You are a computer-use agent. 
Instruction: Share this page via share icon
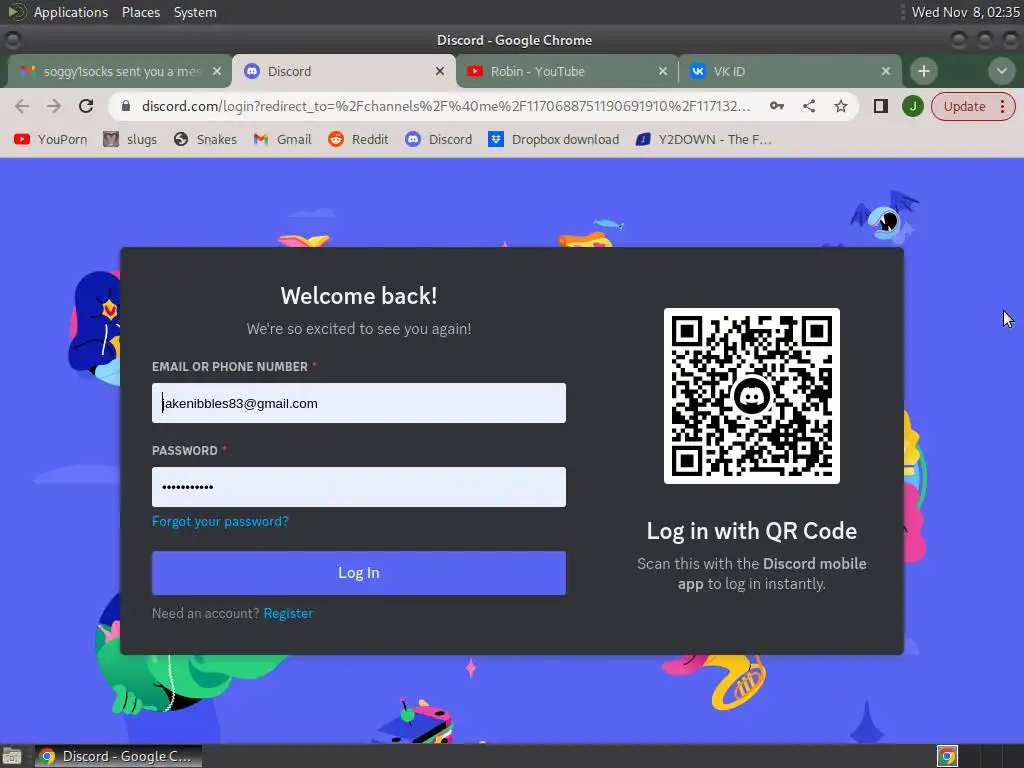click(x=808, y=106)
